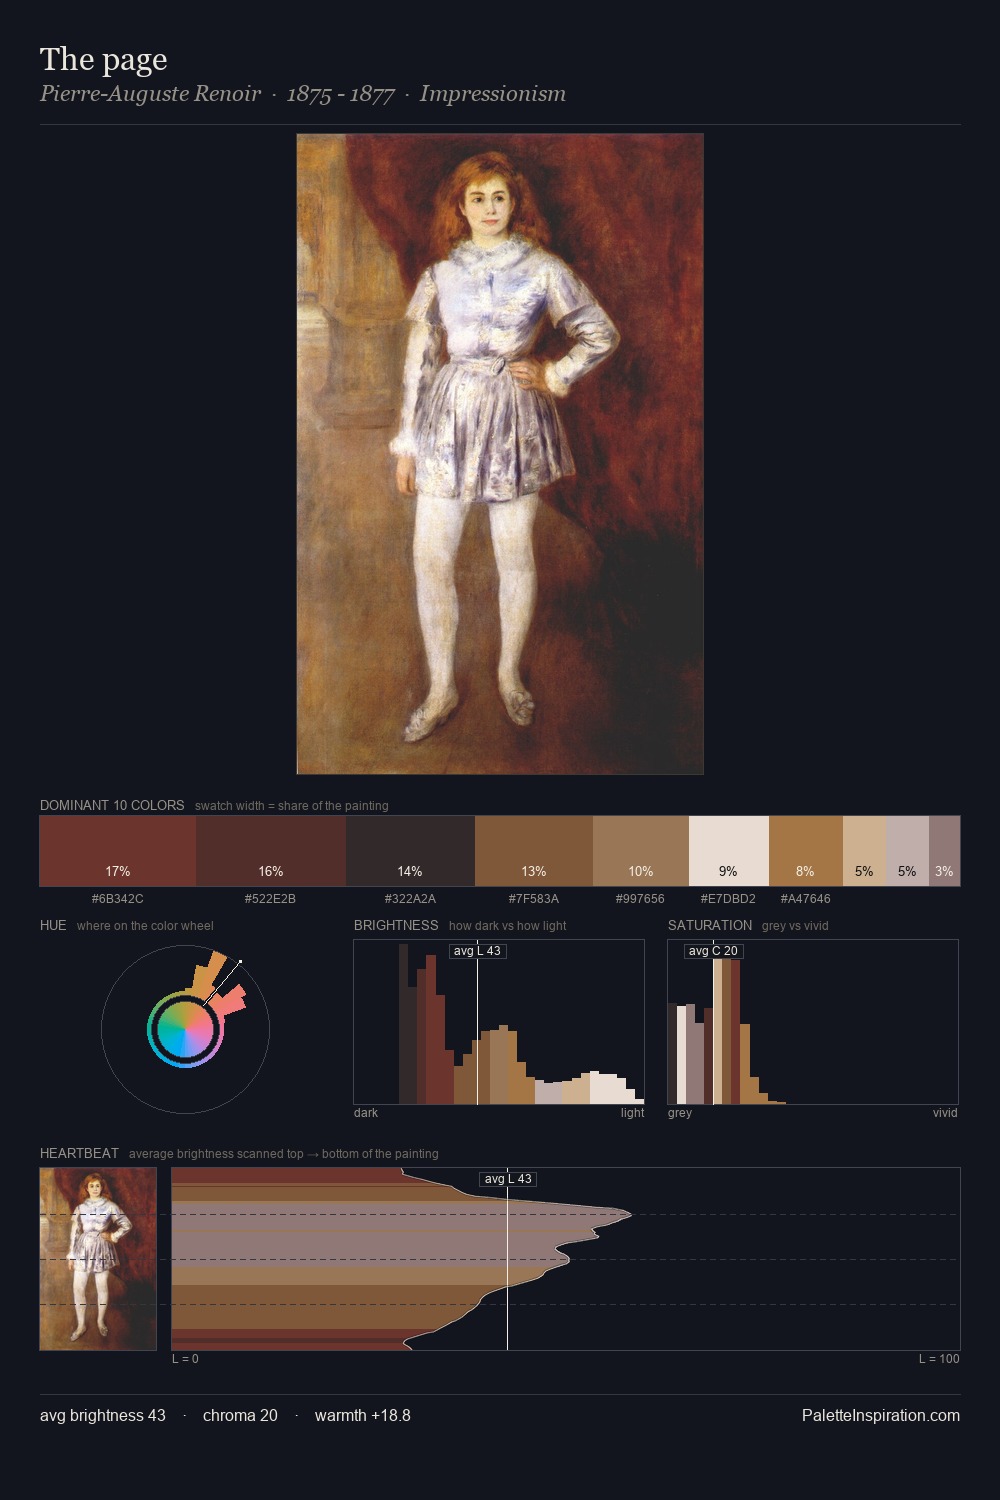The width and height of the screenshot is (1000, 1500).
Task: Click the BRIGHTNESS section heading
Action: point(396,925)
